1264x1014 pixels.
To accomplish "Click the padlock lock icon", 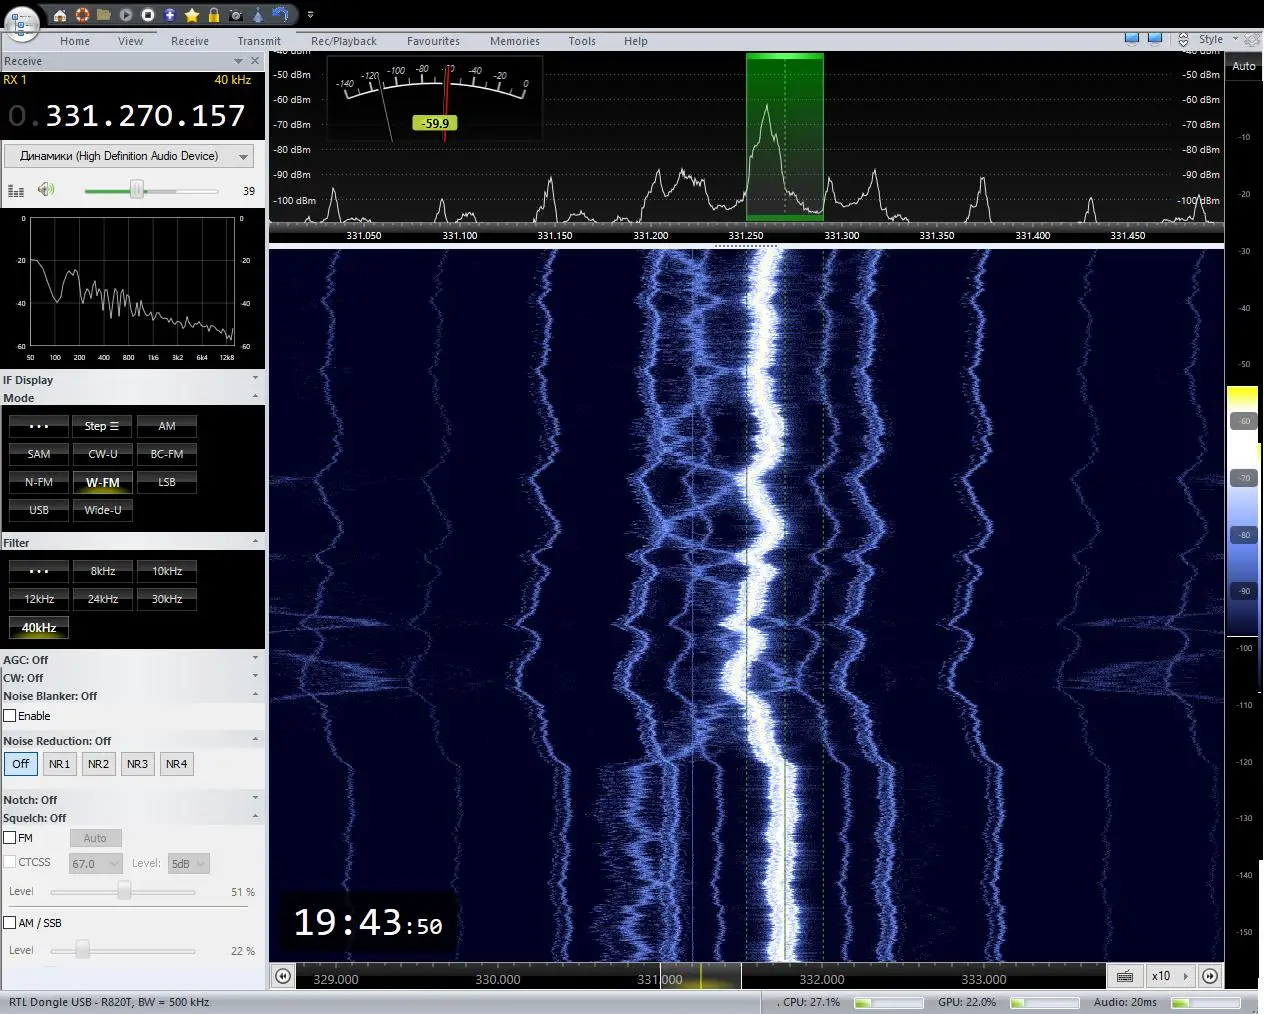I will pos(213,15).
